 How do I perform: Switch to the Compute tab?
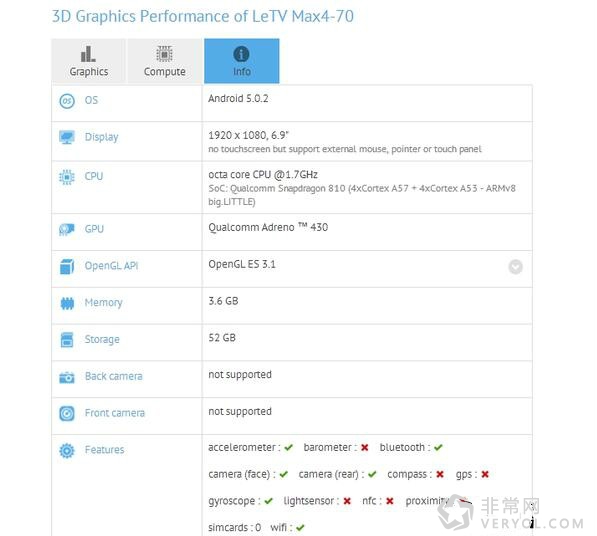pos(164,61)
